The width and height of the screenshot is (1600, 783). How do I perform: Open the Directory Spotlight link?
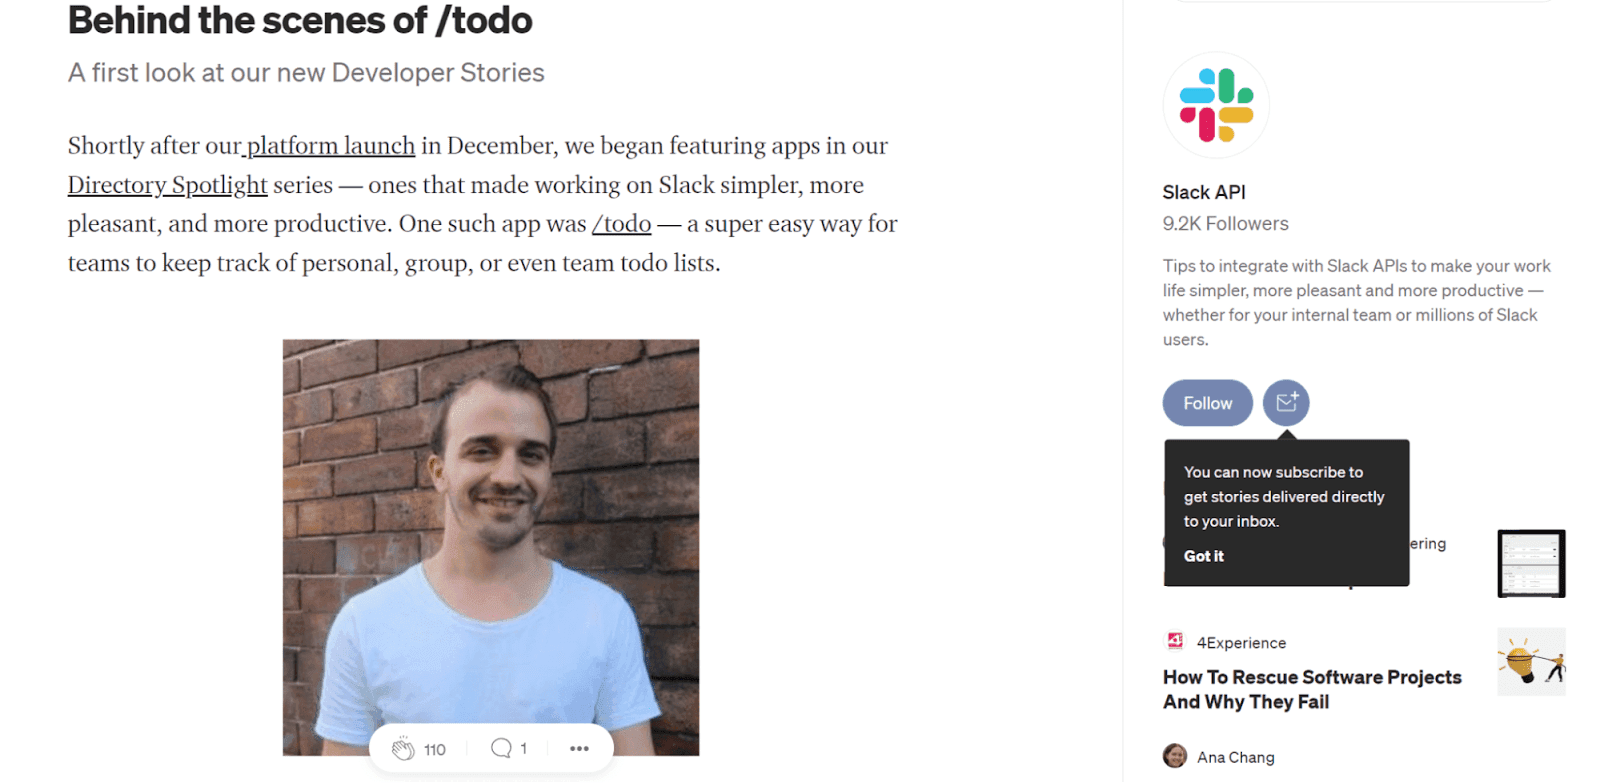pos(166,184)
